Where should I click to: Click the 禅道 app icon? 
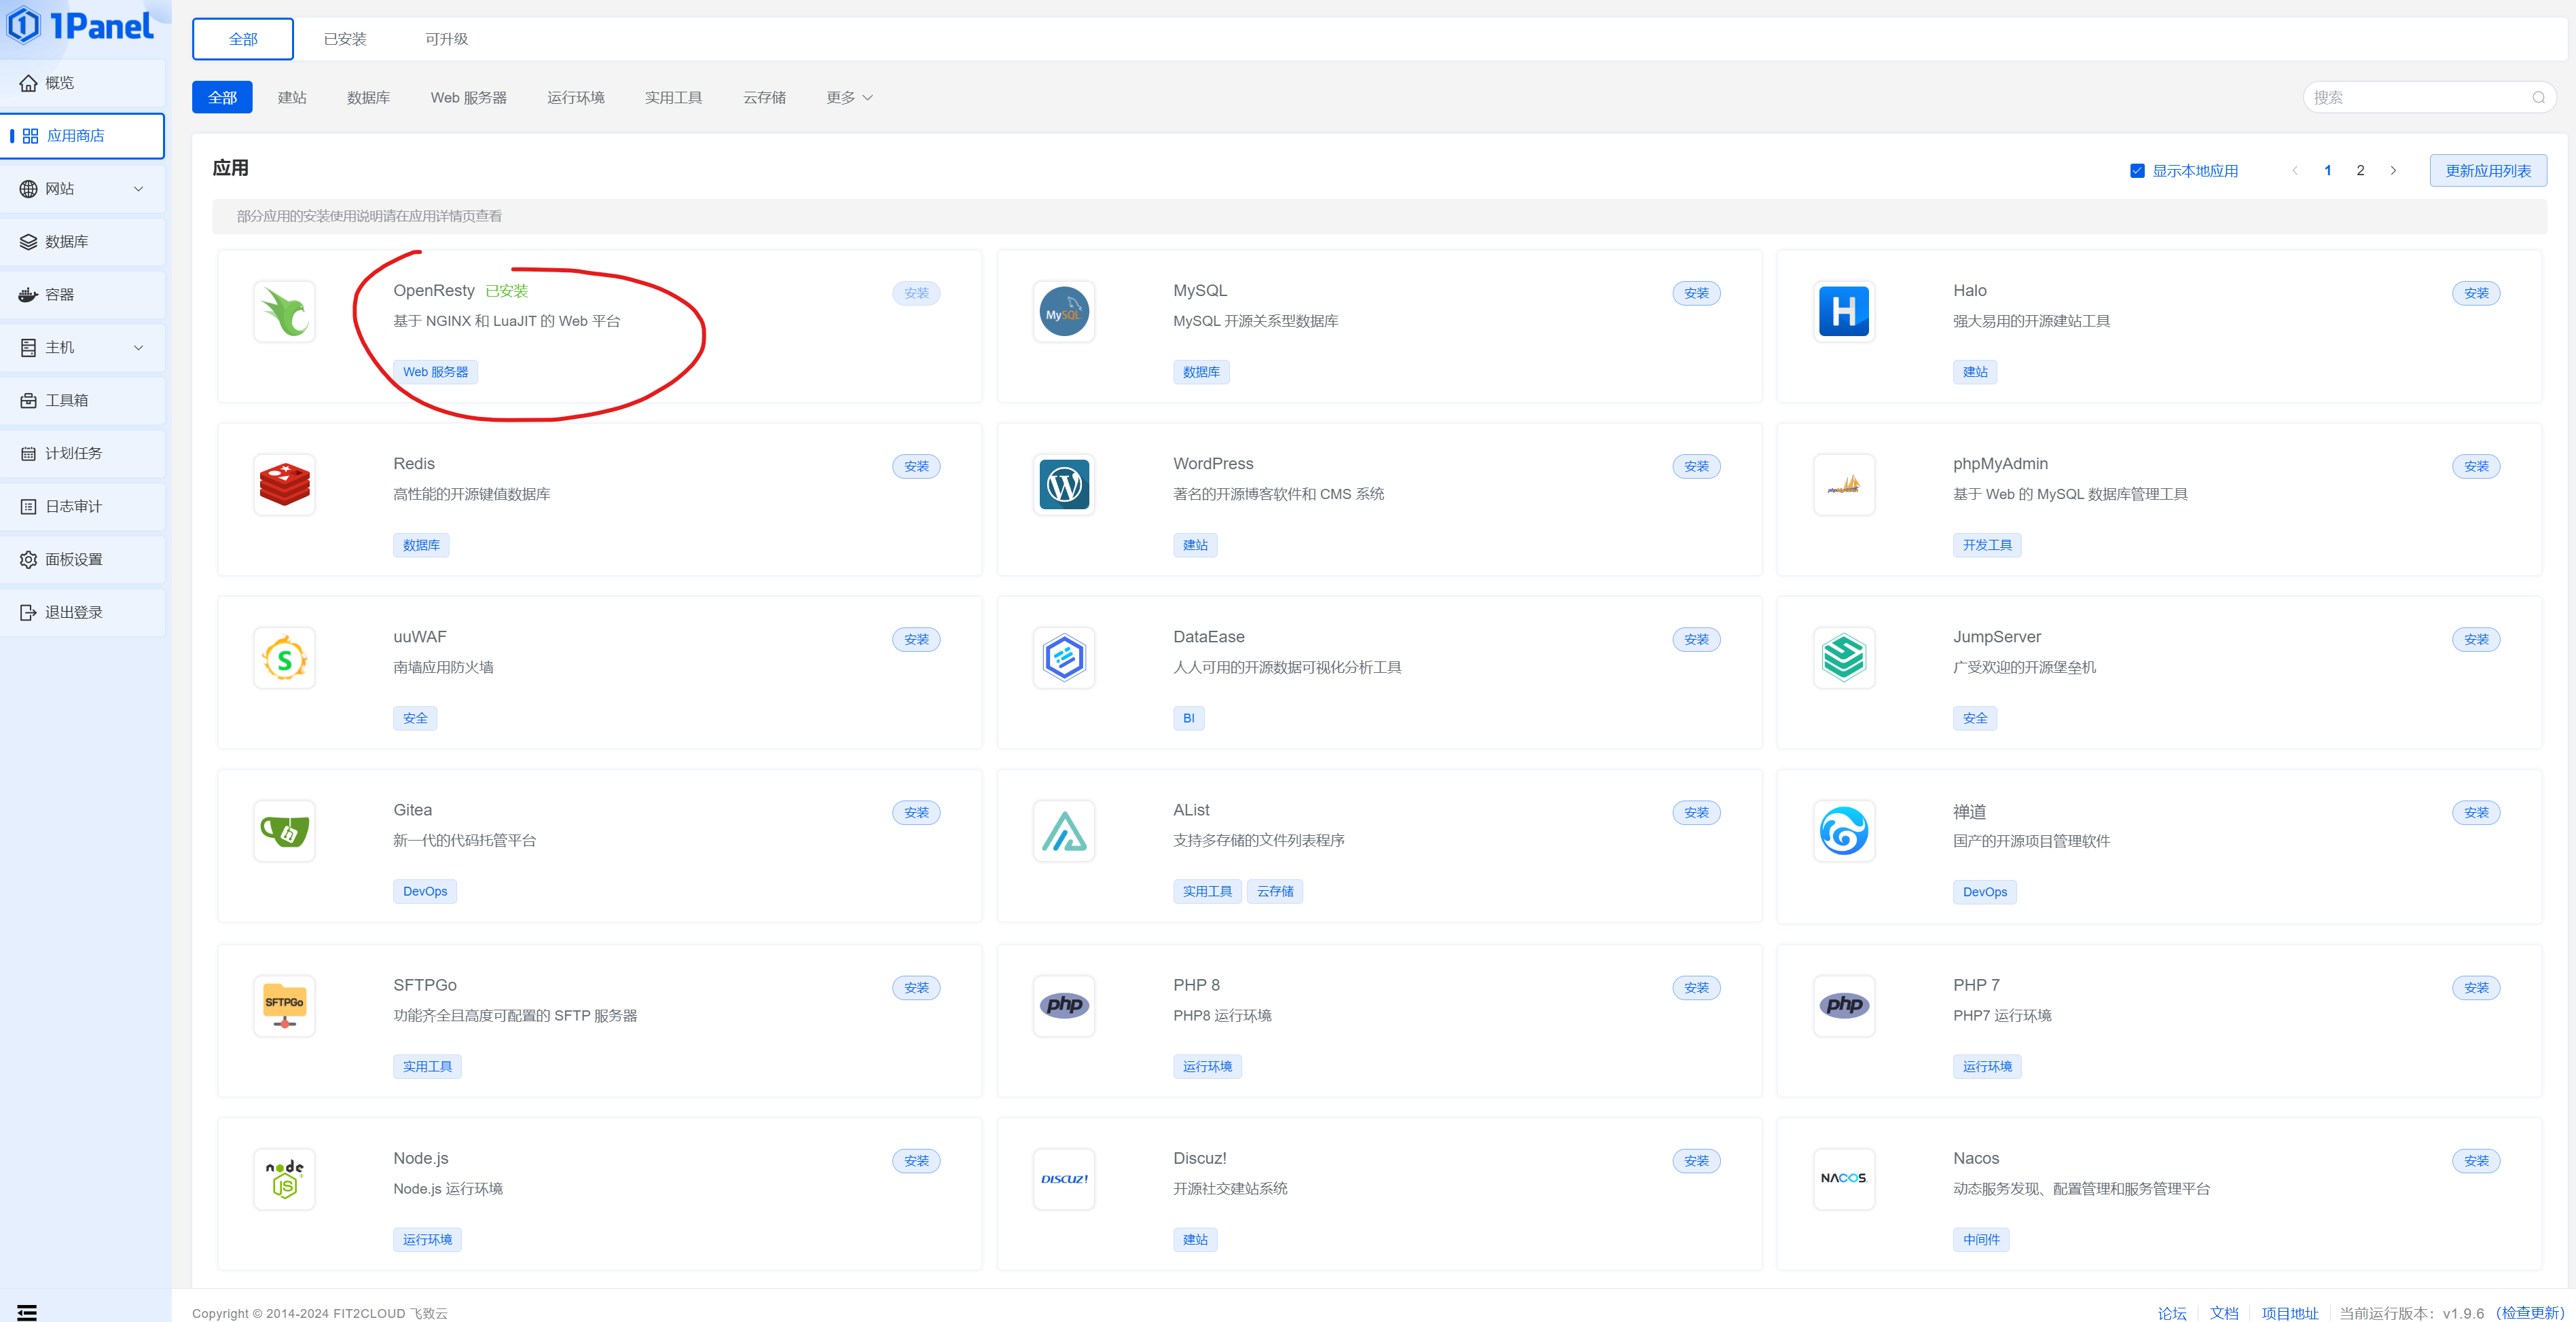pos(1844,831)
